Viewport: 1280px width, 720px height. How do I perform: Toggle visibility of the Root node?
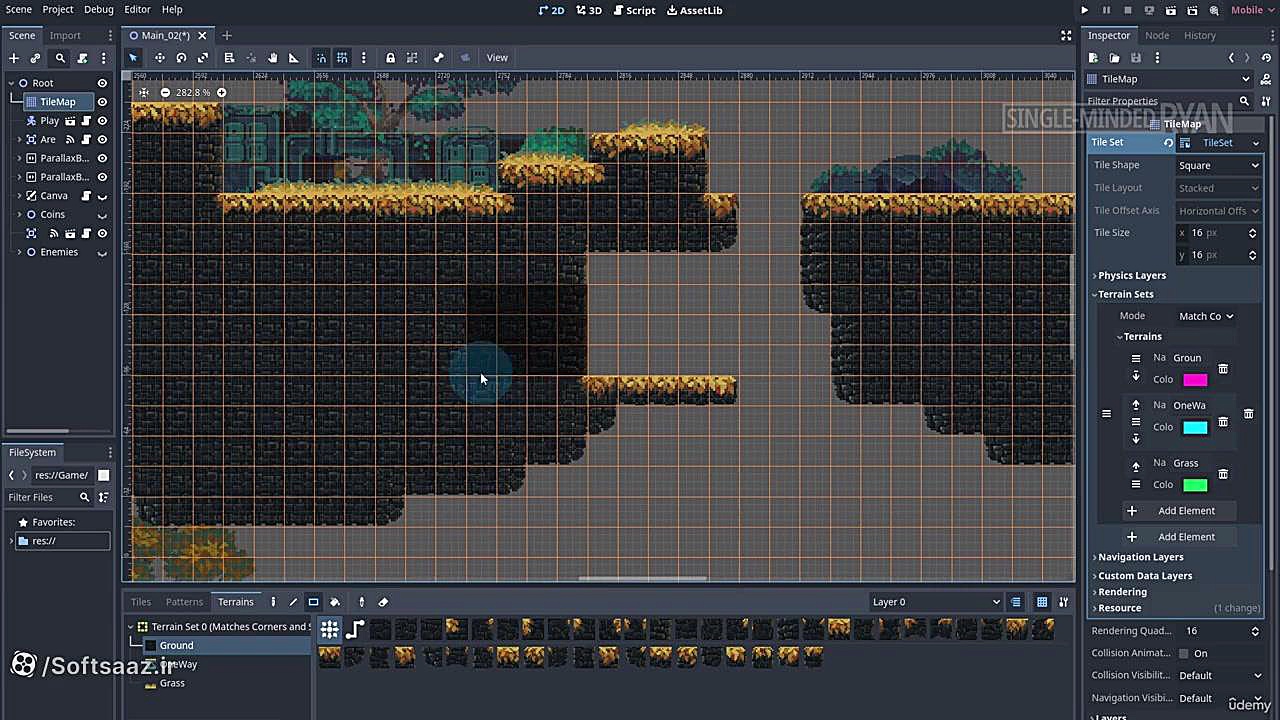coord(102,83)
